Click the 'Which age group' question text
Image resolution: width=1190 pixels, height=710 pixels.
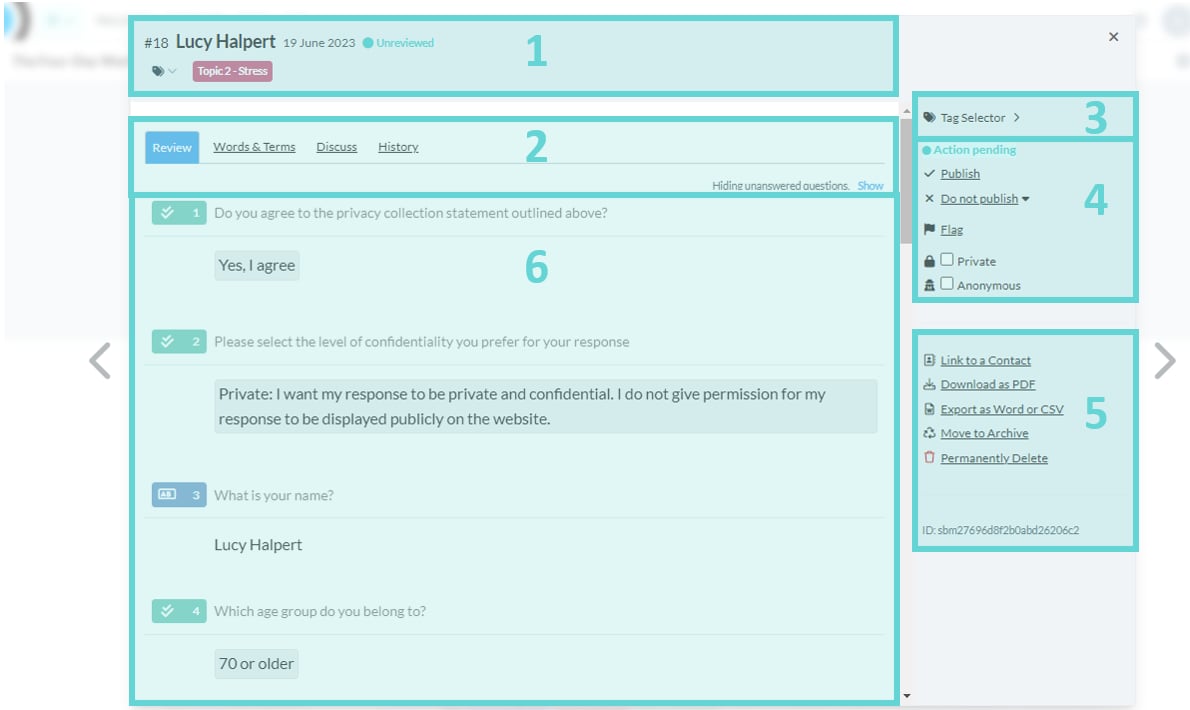pyautogui.click(x=320, y=611)
